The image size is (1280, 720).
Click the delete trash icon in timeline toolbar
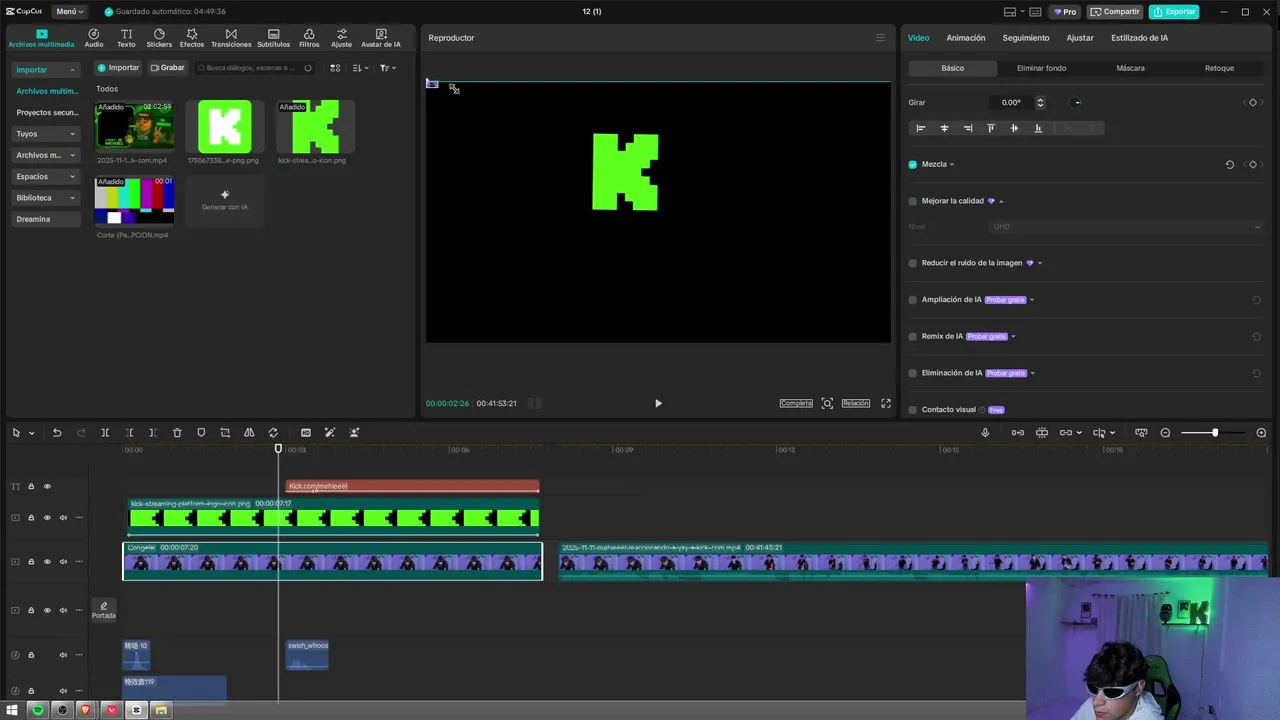(x=177, y=433)
